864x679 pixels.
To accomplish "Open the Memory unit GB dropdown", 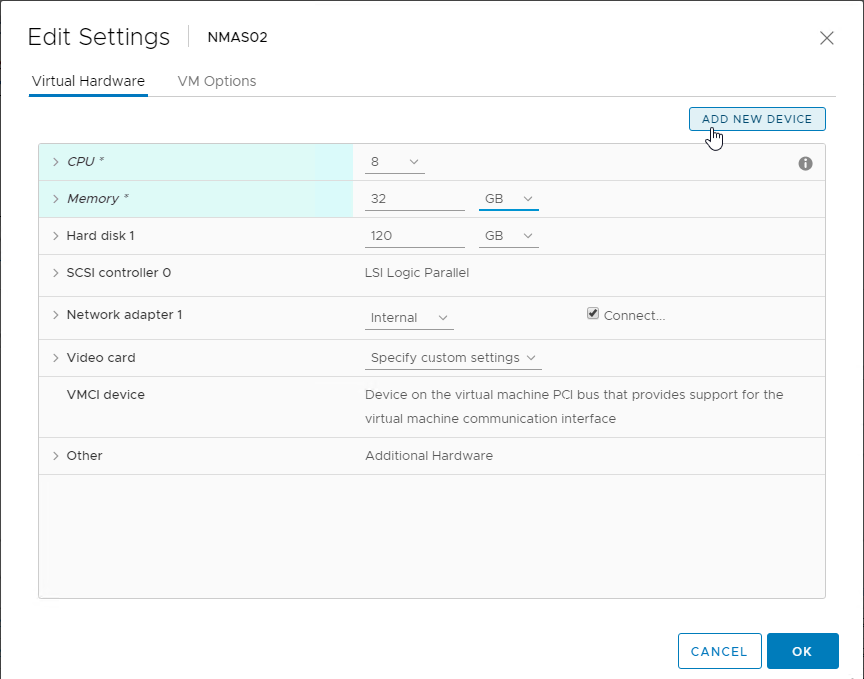I will point(509,199).
